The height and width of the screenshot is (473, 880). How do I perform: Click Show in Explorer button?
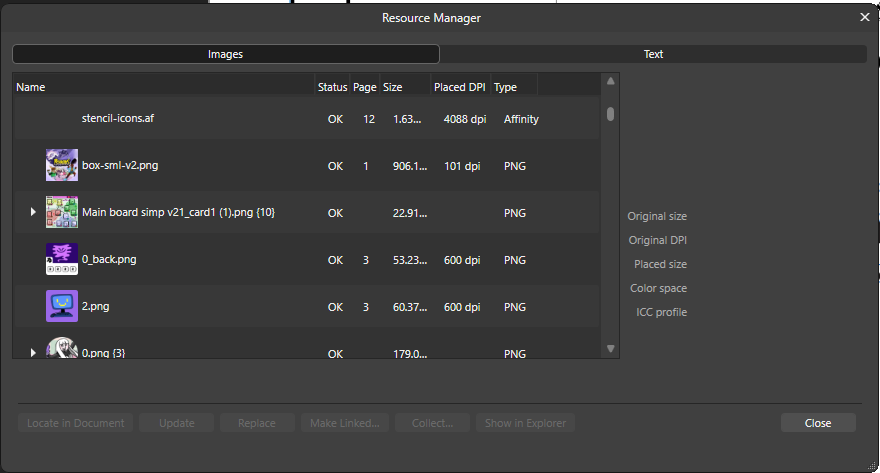coord(525,423)
